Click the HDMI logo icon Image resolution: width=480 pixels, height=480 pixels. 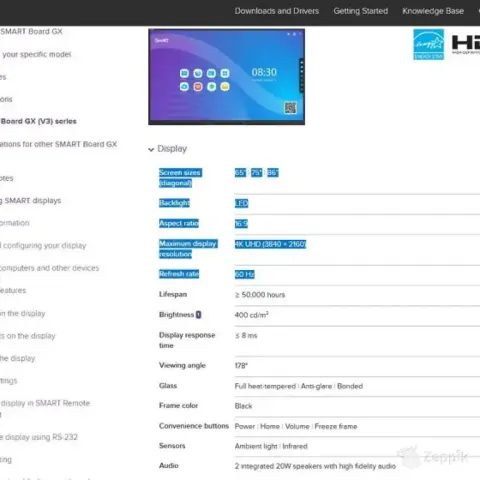point(466,44)
